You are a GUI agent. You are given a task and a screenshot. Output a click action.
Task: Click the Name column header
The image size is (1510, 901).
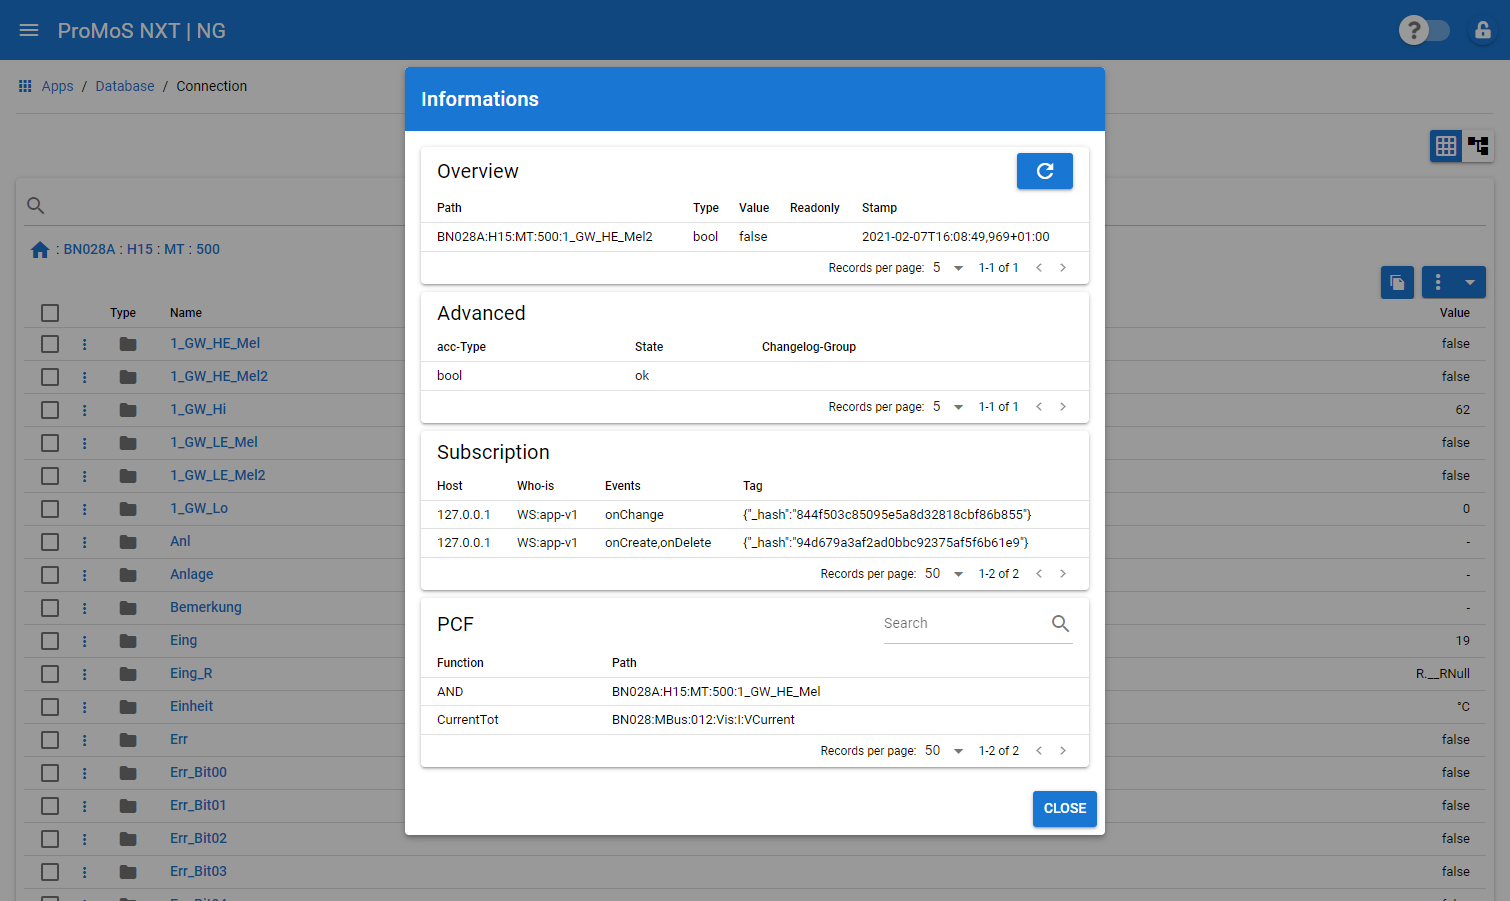point(186,313)
